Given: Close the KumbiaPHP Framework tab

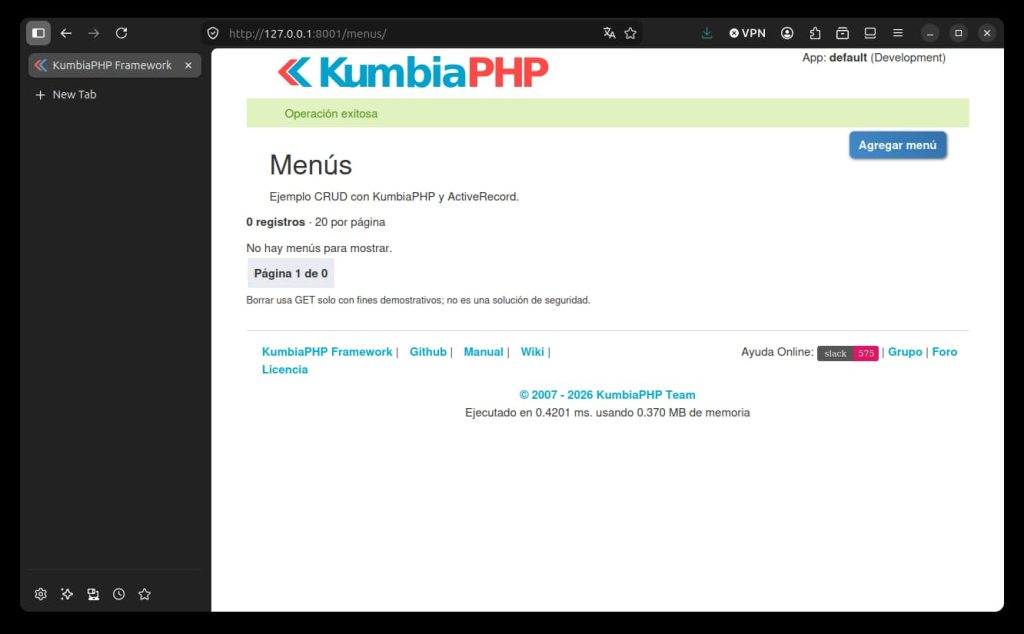Looking at the screenshot, I should [188, 65].
